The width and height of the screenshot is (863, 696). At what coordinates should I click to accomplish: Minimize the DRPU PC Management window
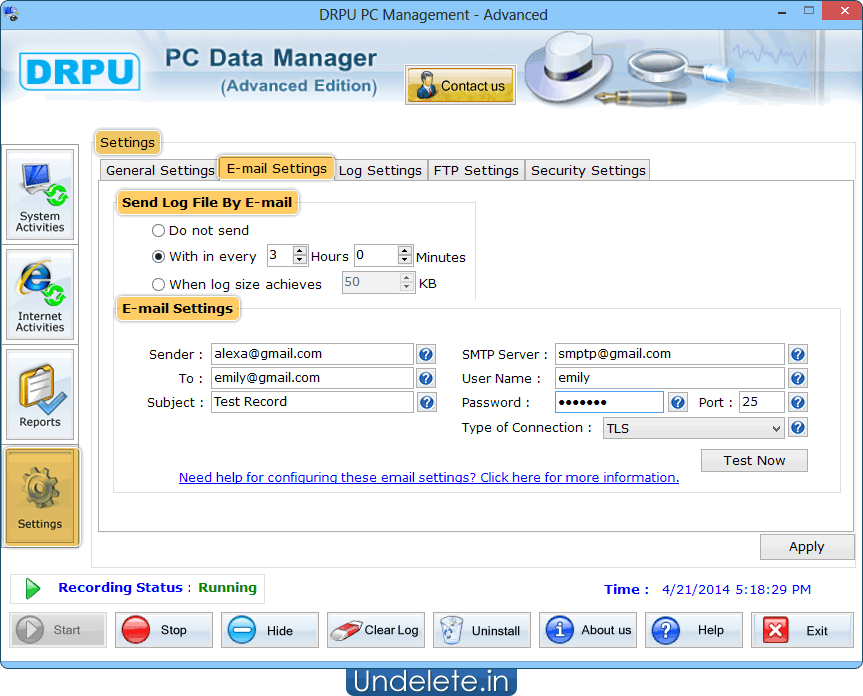(x=782, y=11)
